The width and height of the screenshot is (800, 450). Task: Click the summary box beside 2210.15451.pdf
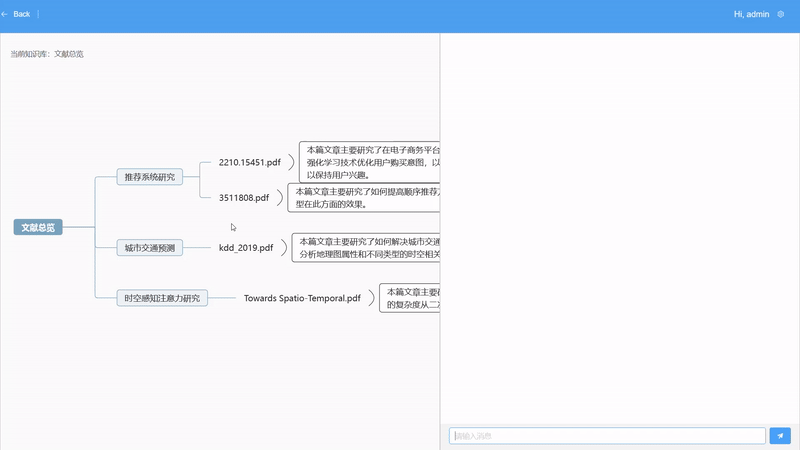(370, 162)
